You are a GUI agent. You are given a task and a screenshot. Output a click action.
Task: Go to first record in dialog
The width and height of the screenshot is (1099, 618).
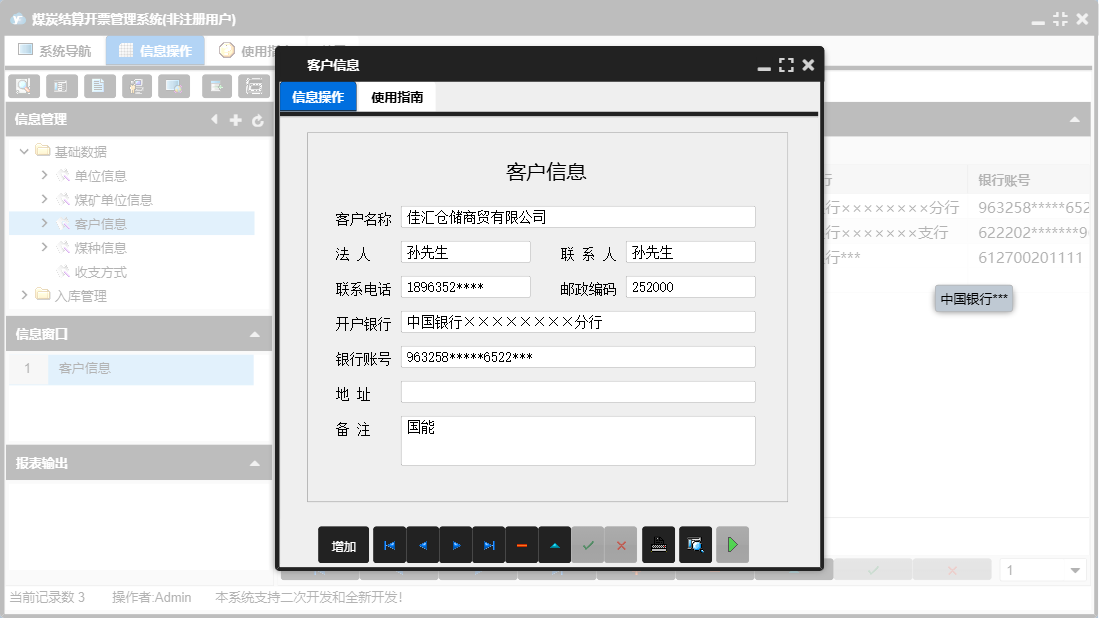(389, 545)
